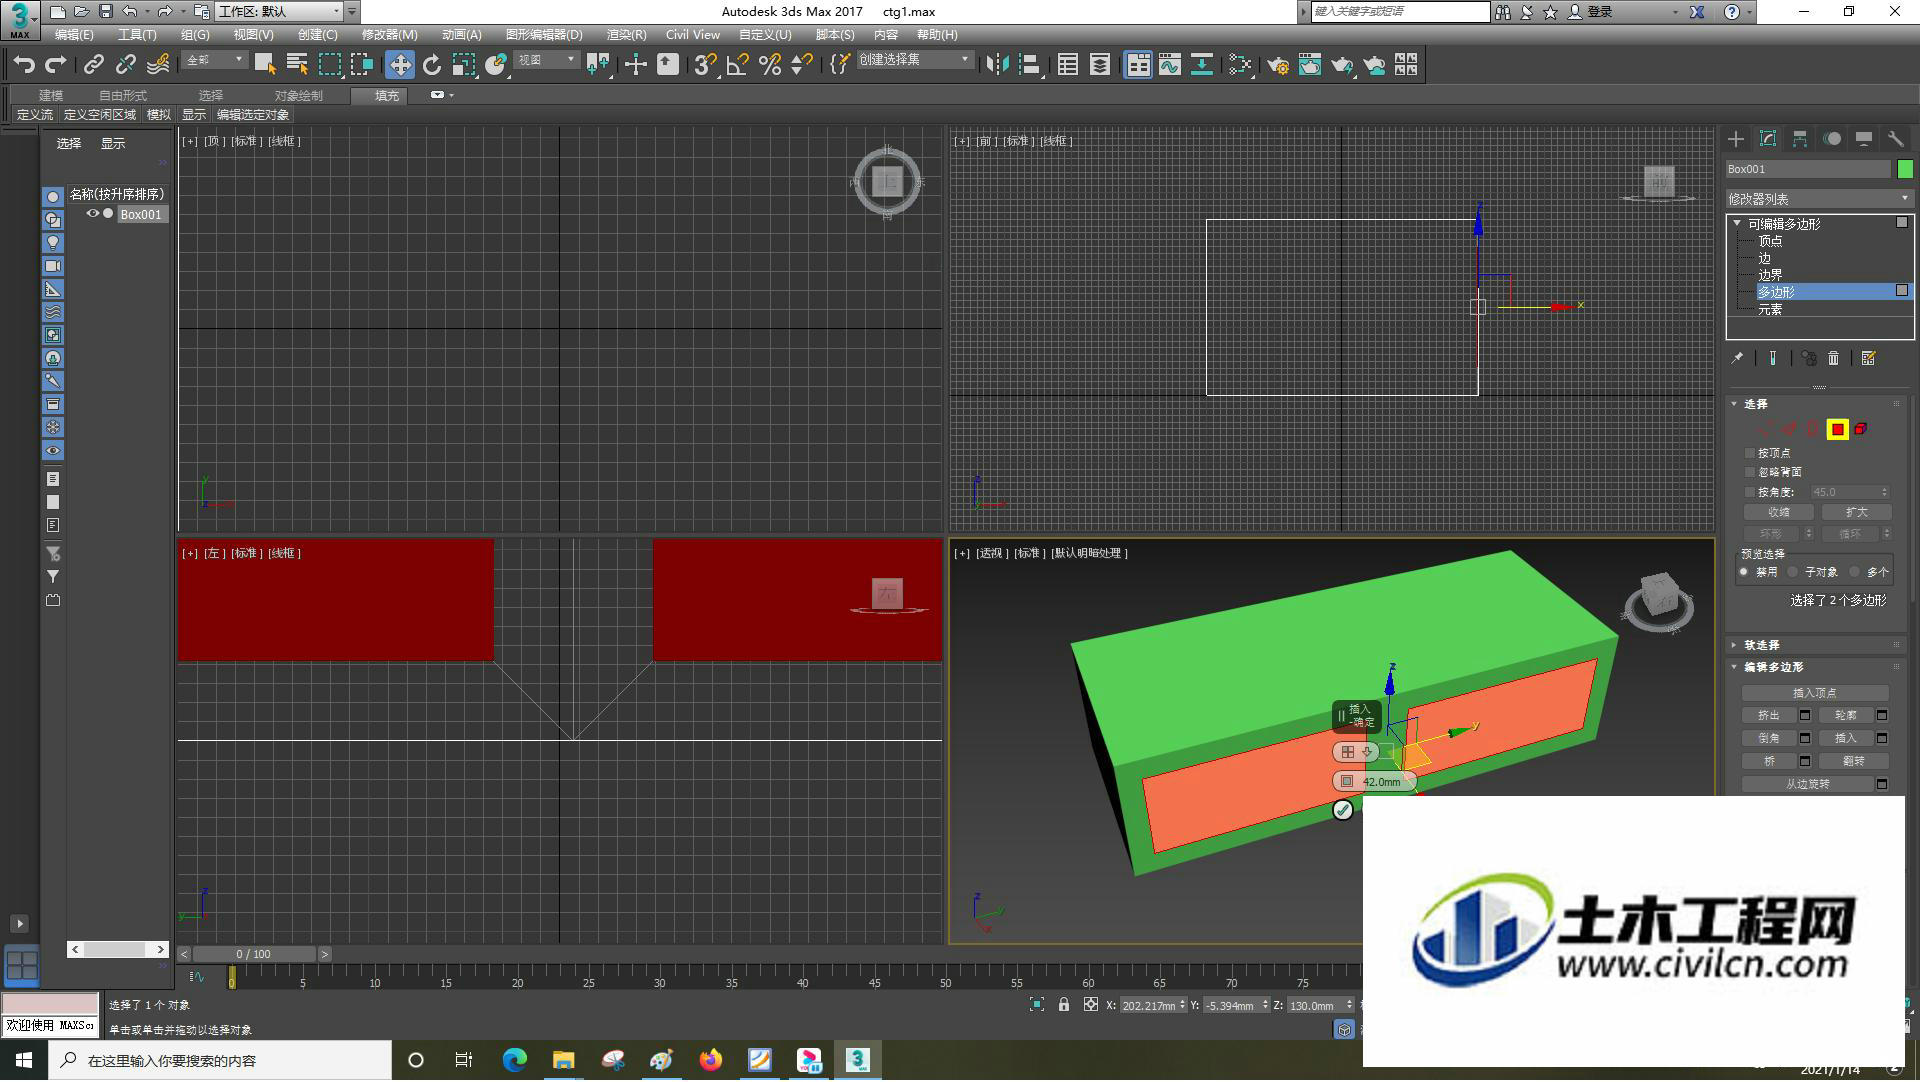Open the 工作区 默认 workspace dropdown
The height and width of the screenshot is (1082, 1920).
tap(280, 12)
